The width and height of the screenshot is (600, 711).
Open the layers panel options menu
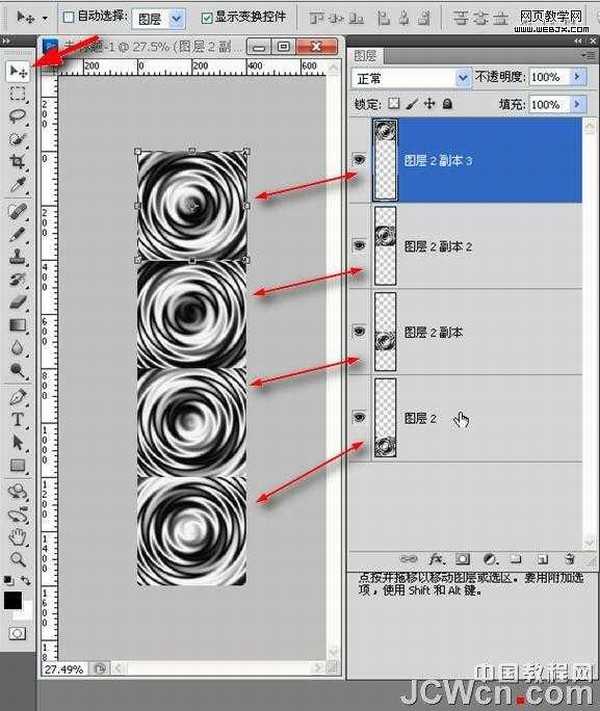590,55
